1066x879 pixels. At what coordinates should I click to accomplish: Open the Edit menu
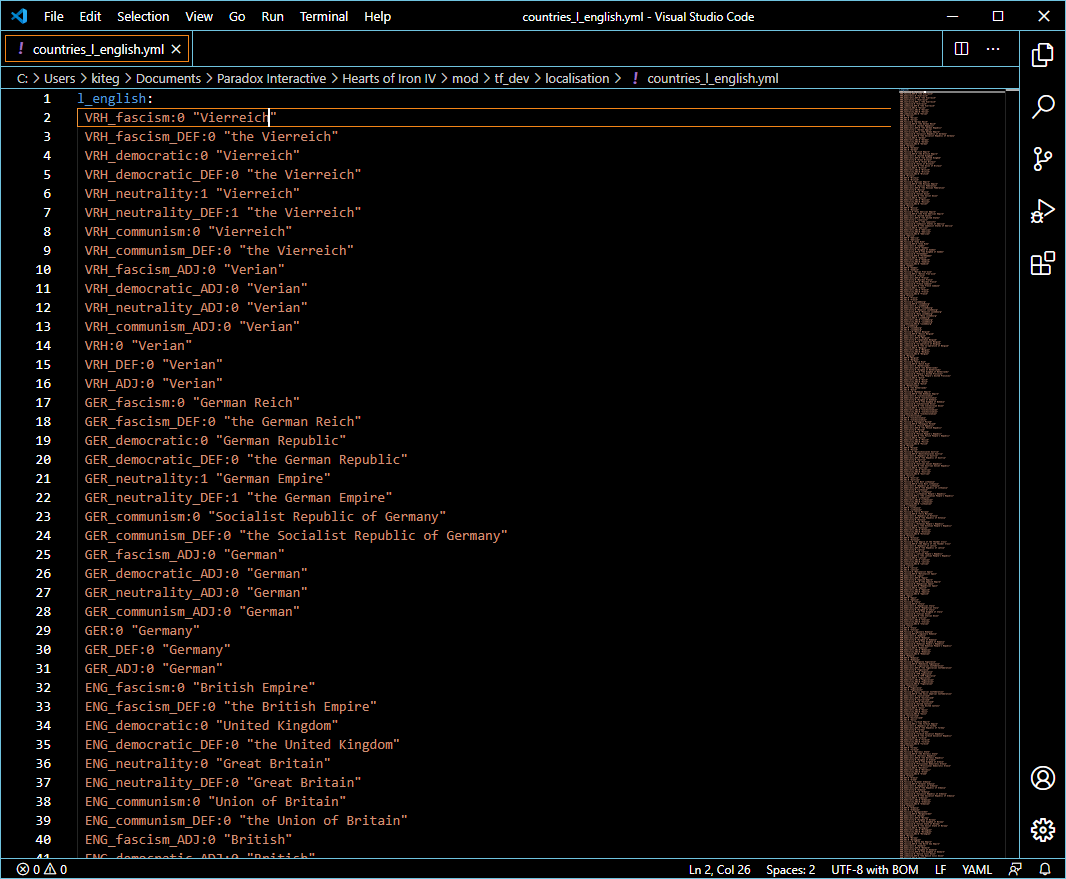pyautogui.click(x=90, y=16)
